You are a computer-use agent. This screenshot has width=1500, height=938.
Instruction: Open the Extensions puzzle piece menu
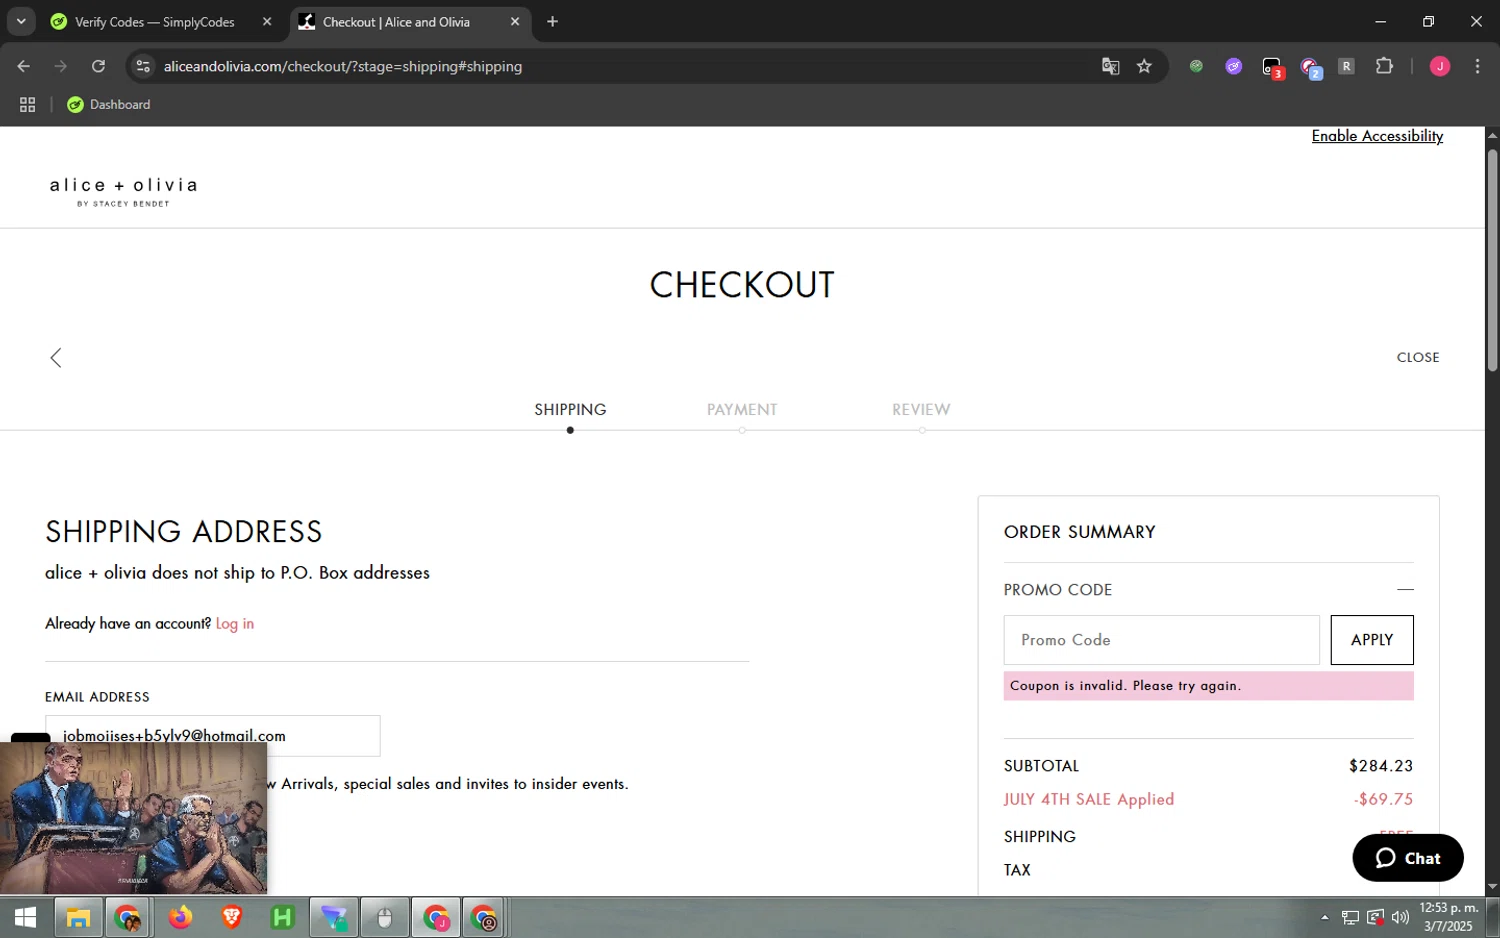(x=1384, y=66)
